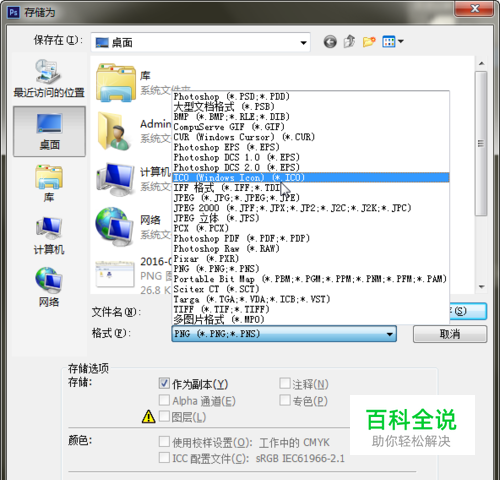
Task: Select the Admin user folder icon
Action: 115,131
